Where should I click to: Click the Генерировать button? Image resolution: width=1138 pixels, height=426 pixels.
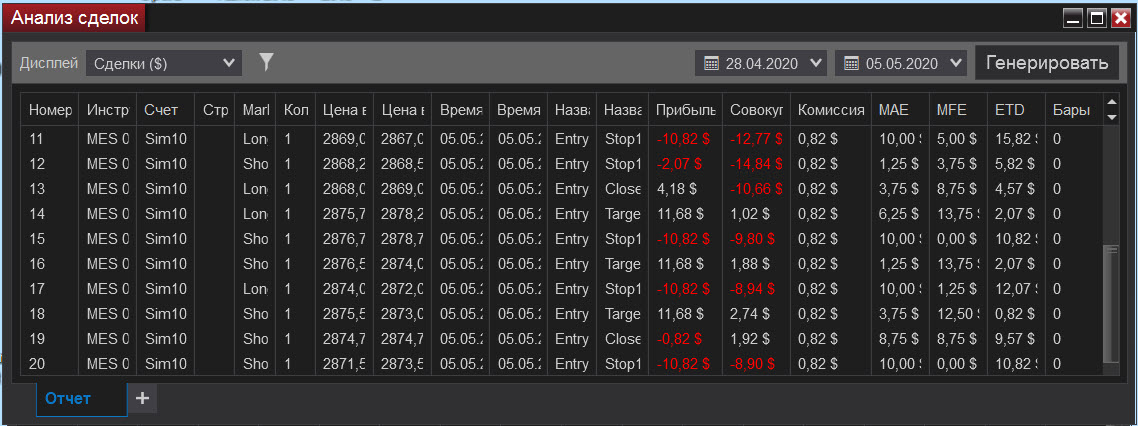tap(1047, 62)
